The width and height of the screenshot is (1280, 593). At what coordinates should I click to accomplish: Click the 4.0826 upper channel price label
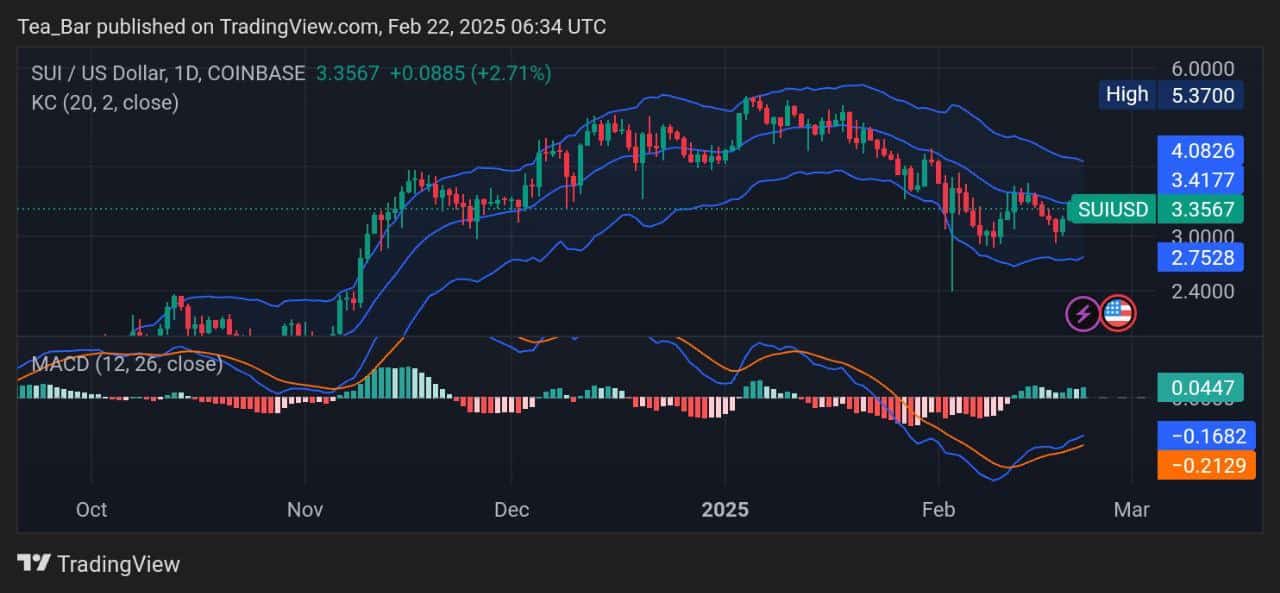click(1200, 152)
